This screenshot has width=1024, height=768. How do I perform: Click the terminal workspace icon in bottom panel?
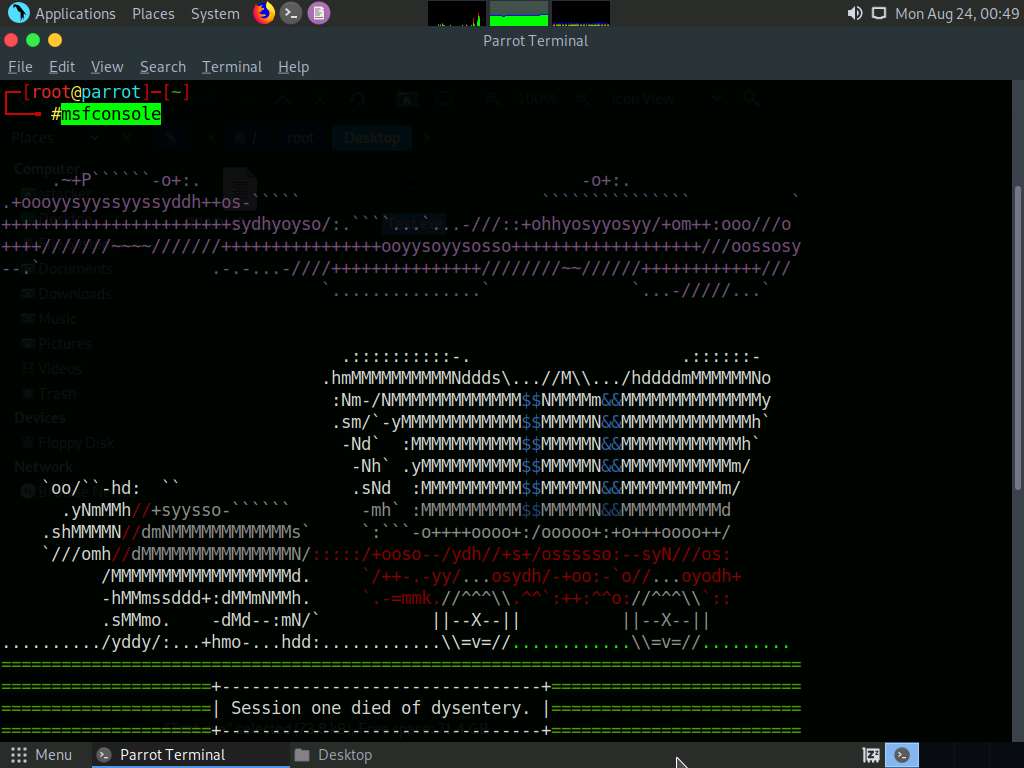902,755
